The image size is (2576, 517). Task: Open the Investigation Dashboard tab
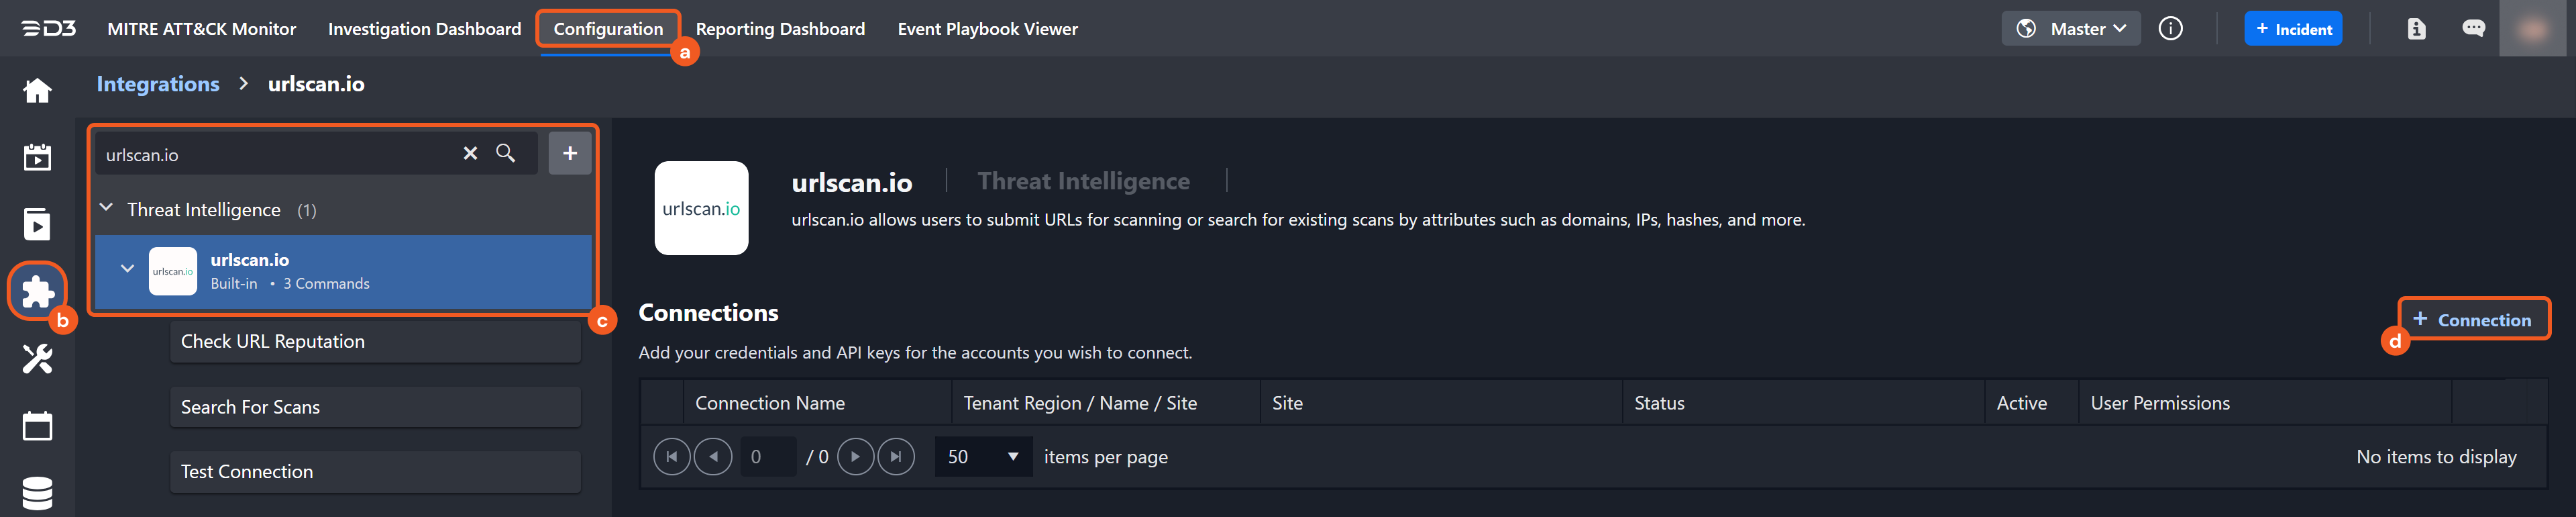point(424,29)
